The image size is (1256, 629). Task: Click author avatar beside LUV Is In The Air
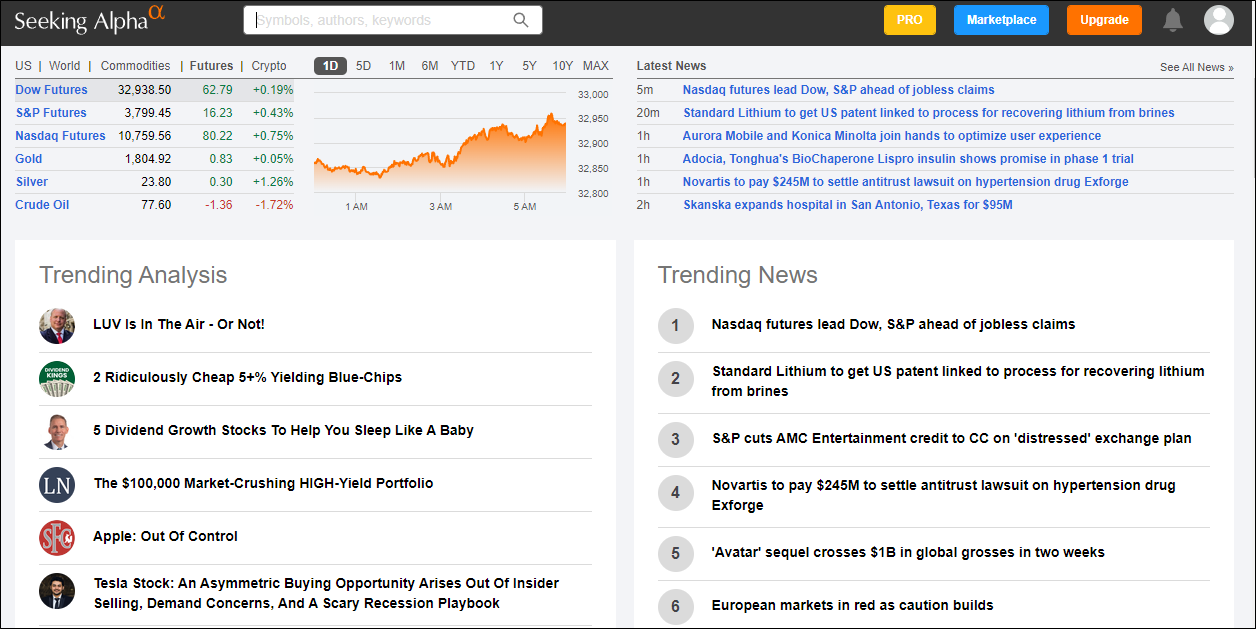(x=57, y=326)
